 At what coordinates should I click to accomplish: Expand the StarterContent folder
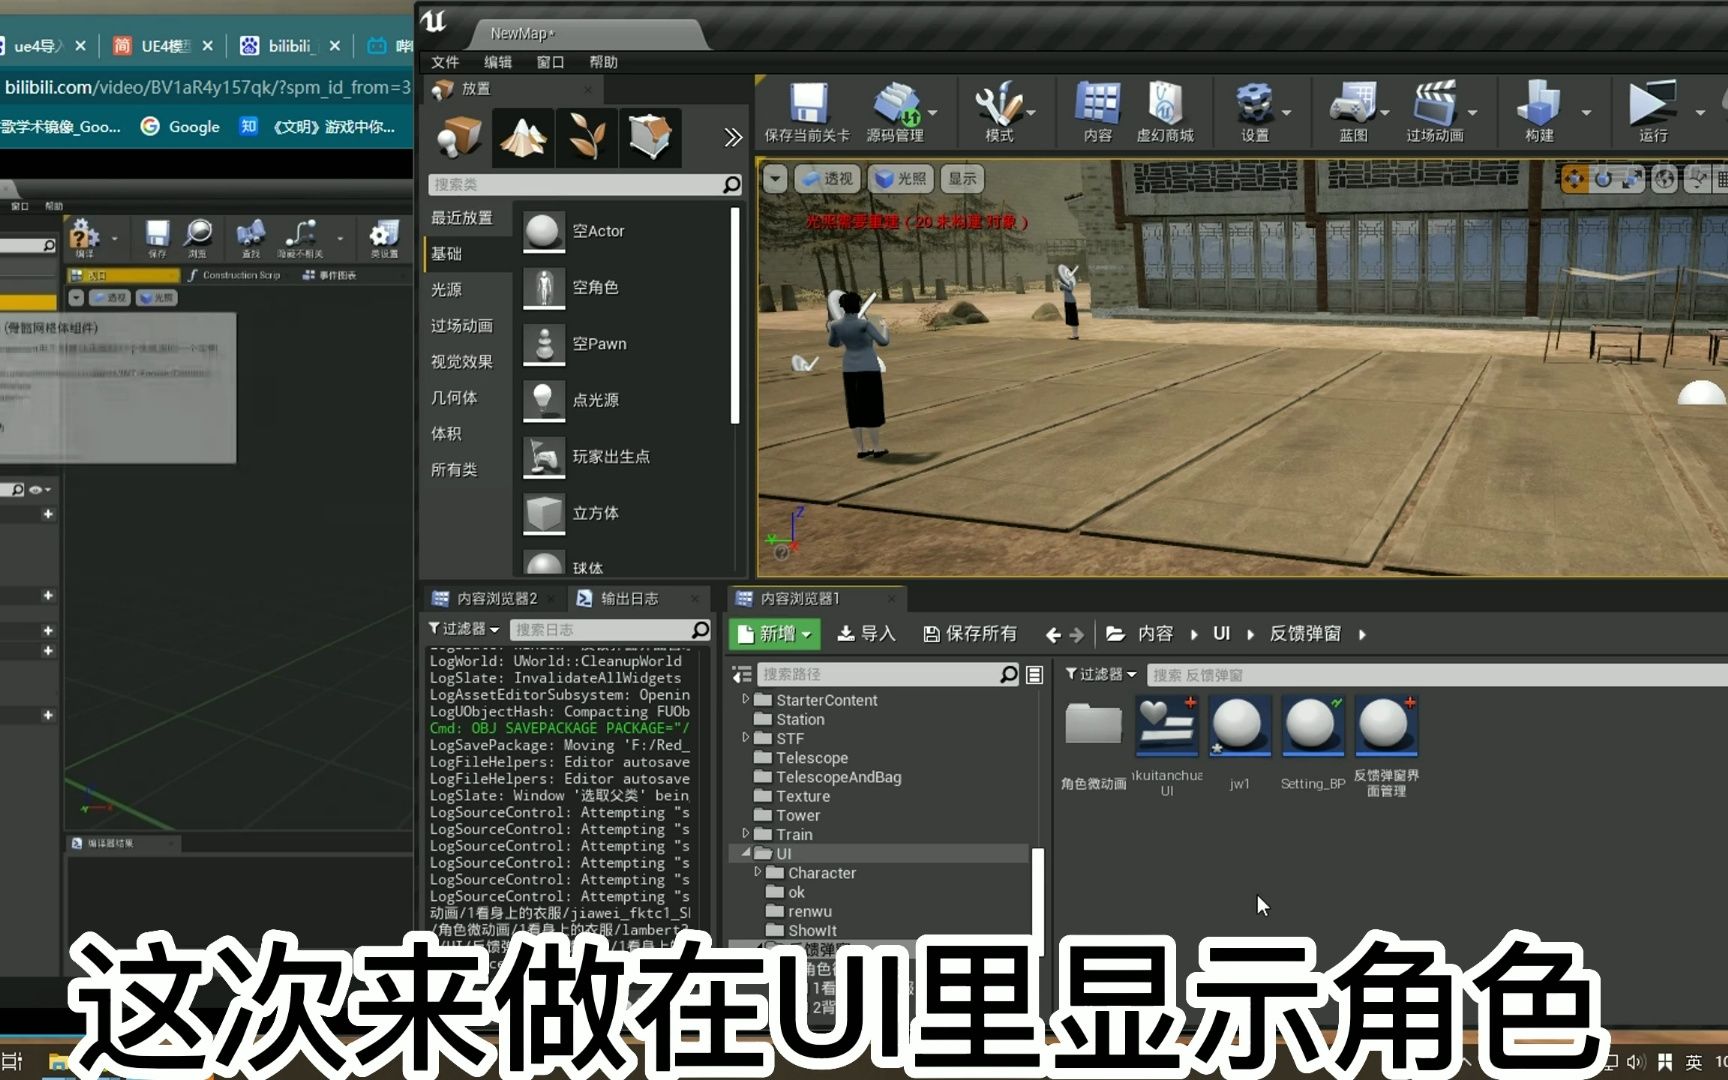[x=745, y=700]
